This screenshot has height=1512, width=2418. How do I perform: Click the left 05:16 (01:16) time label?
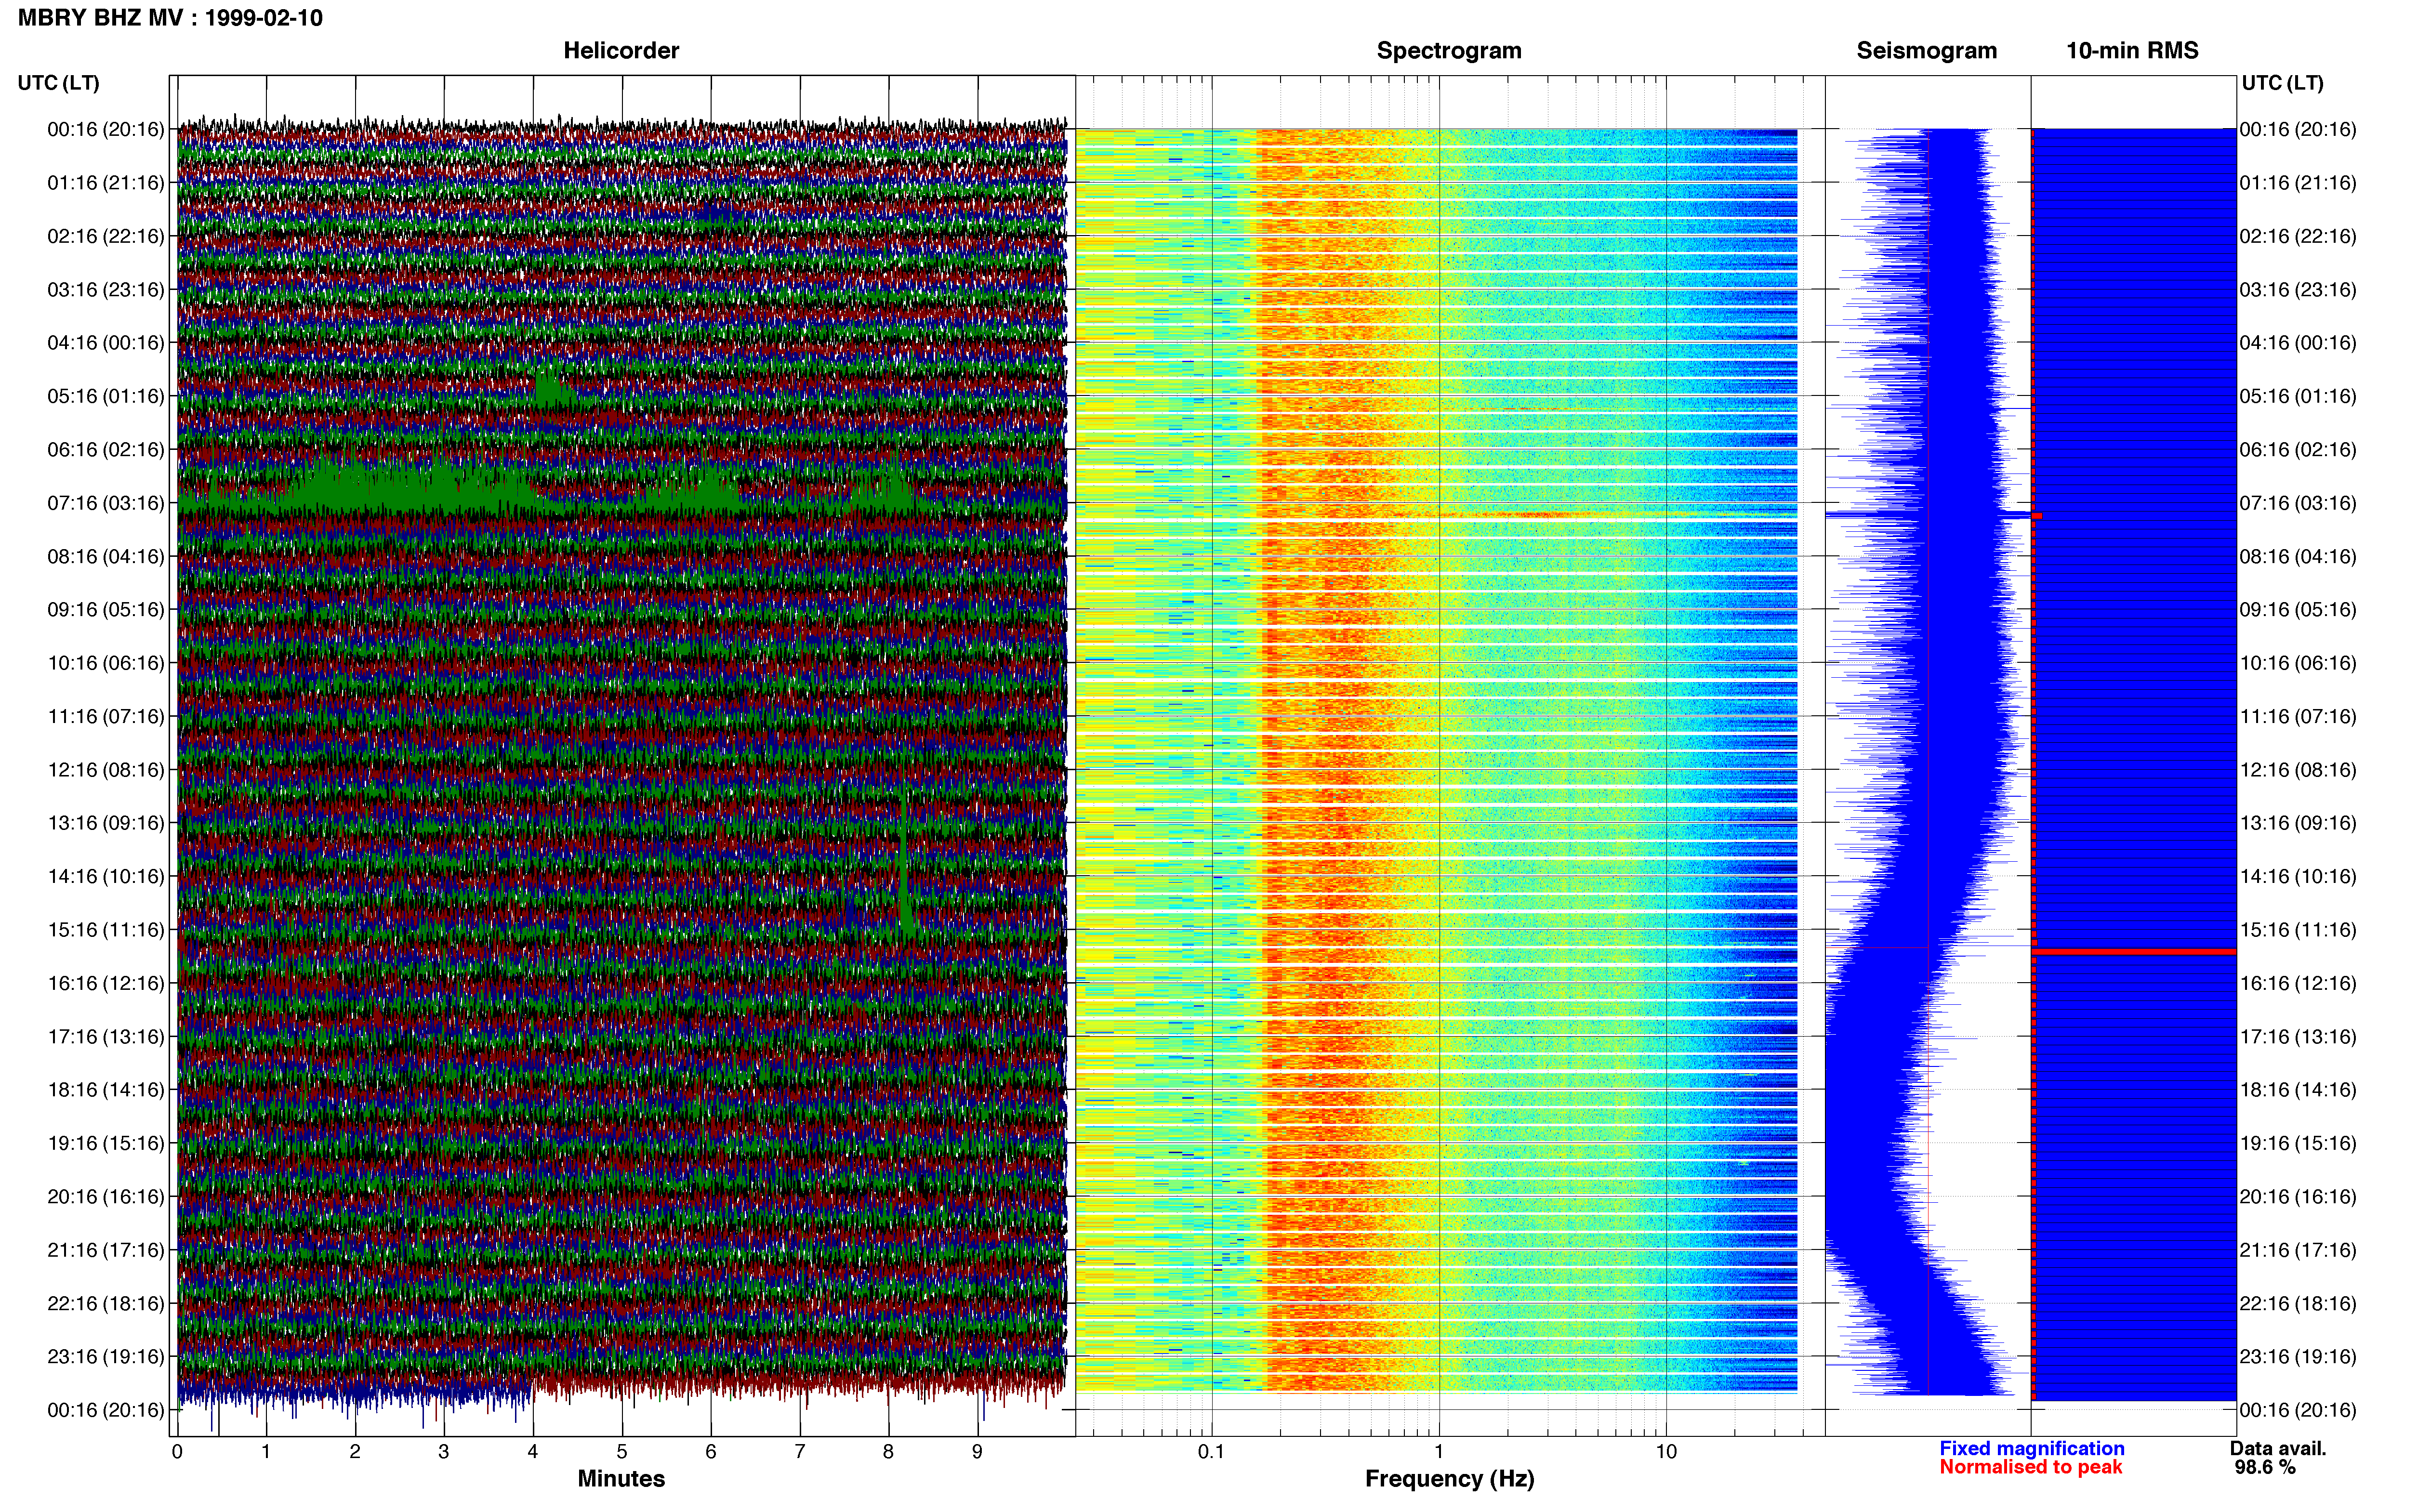(106, 396)
